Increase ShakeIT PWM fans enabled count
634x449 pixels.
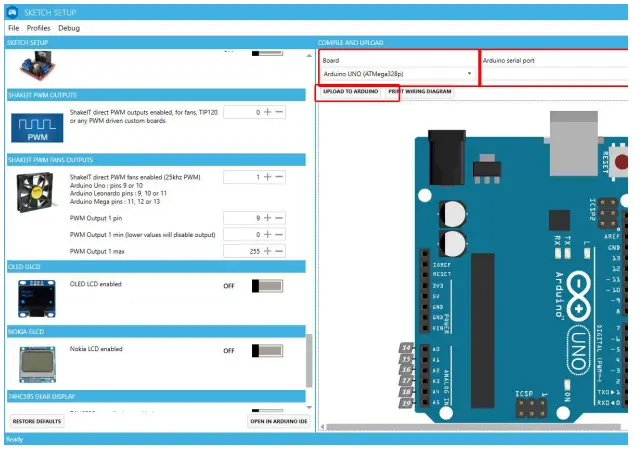pyautogui.click(x=268, y=177)
